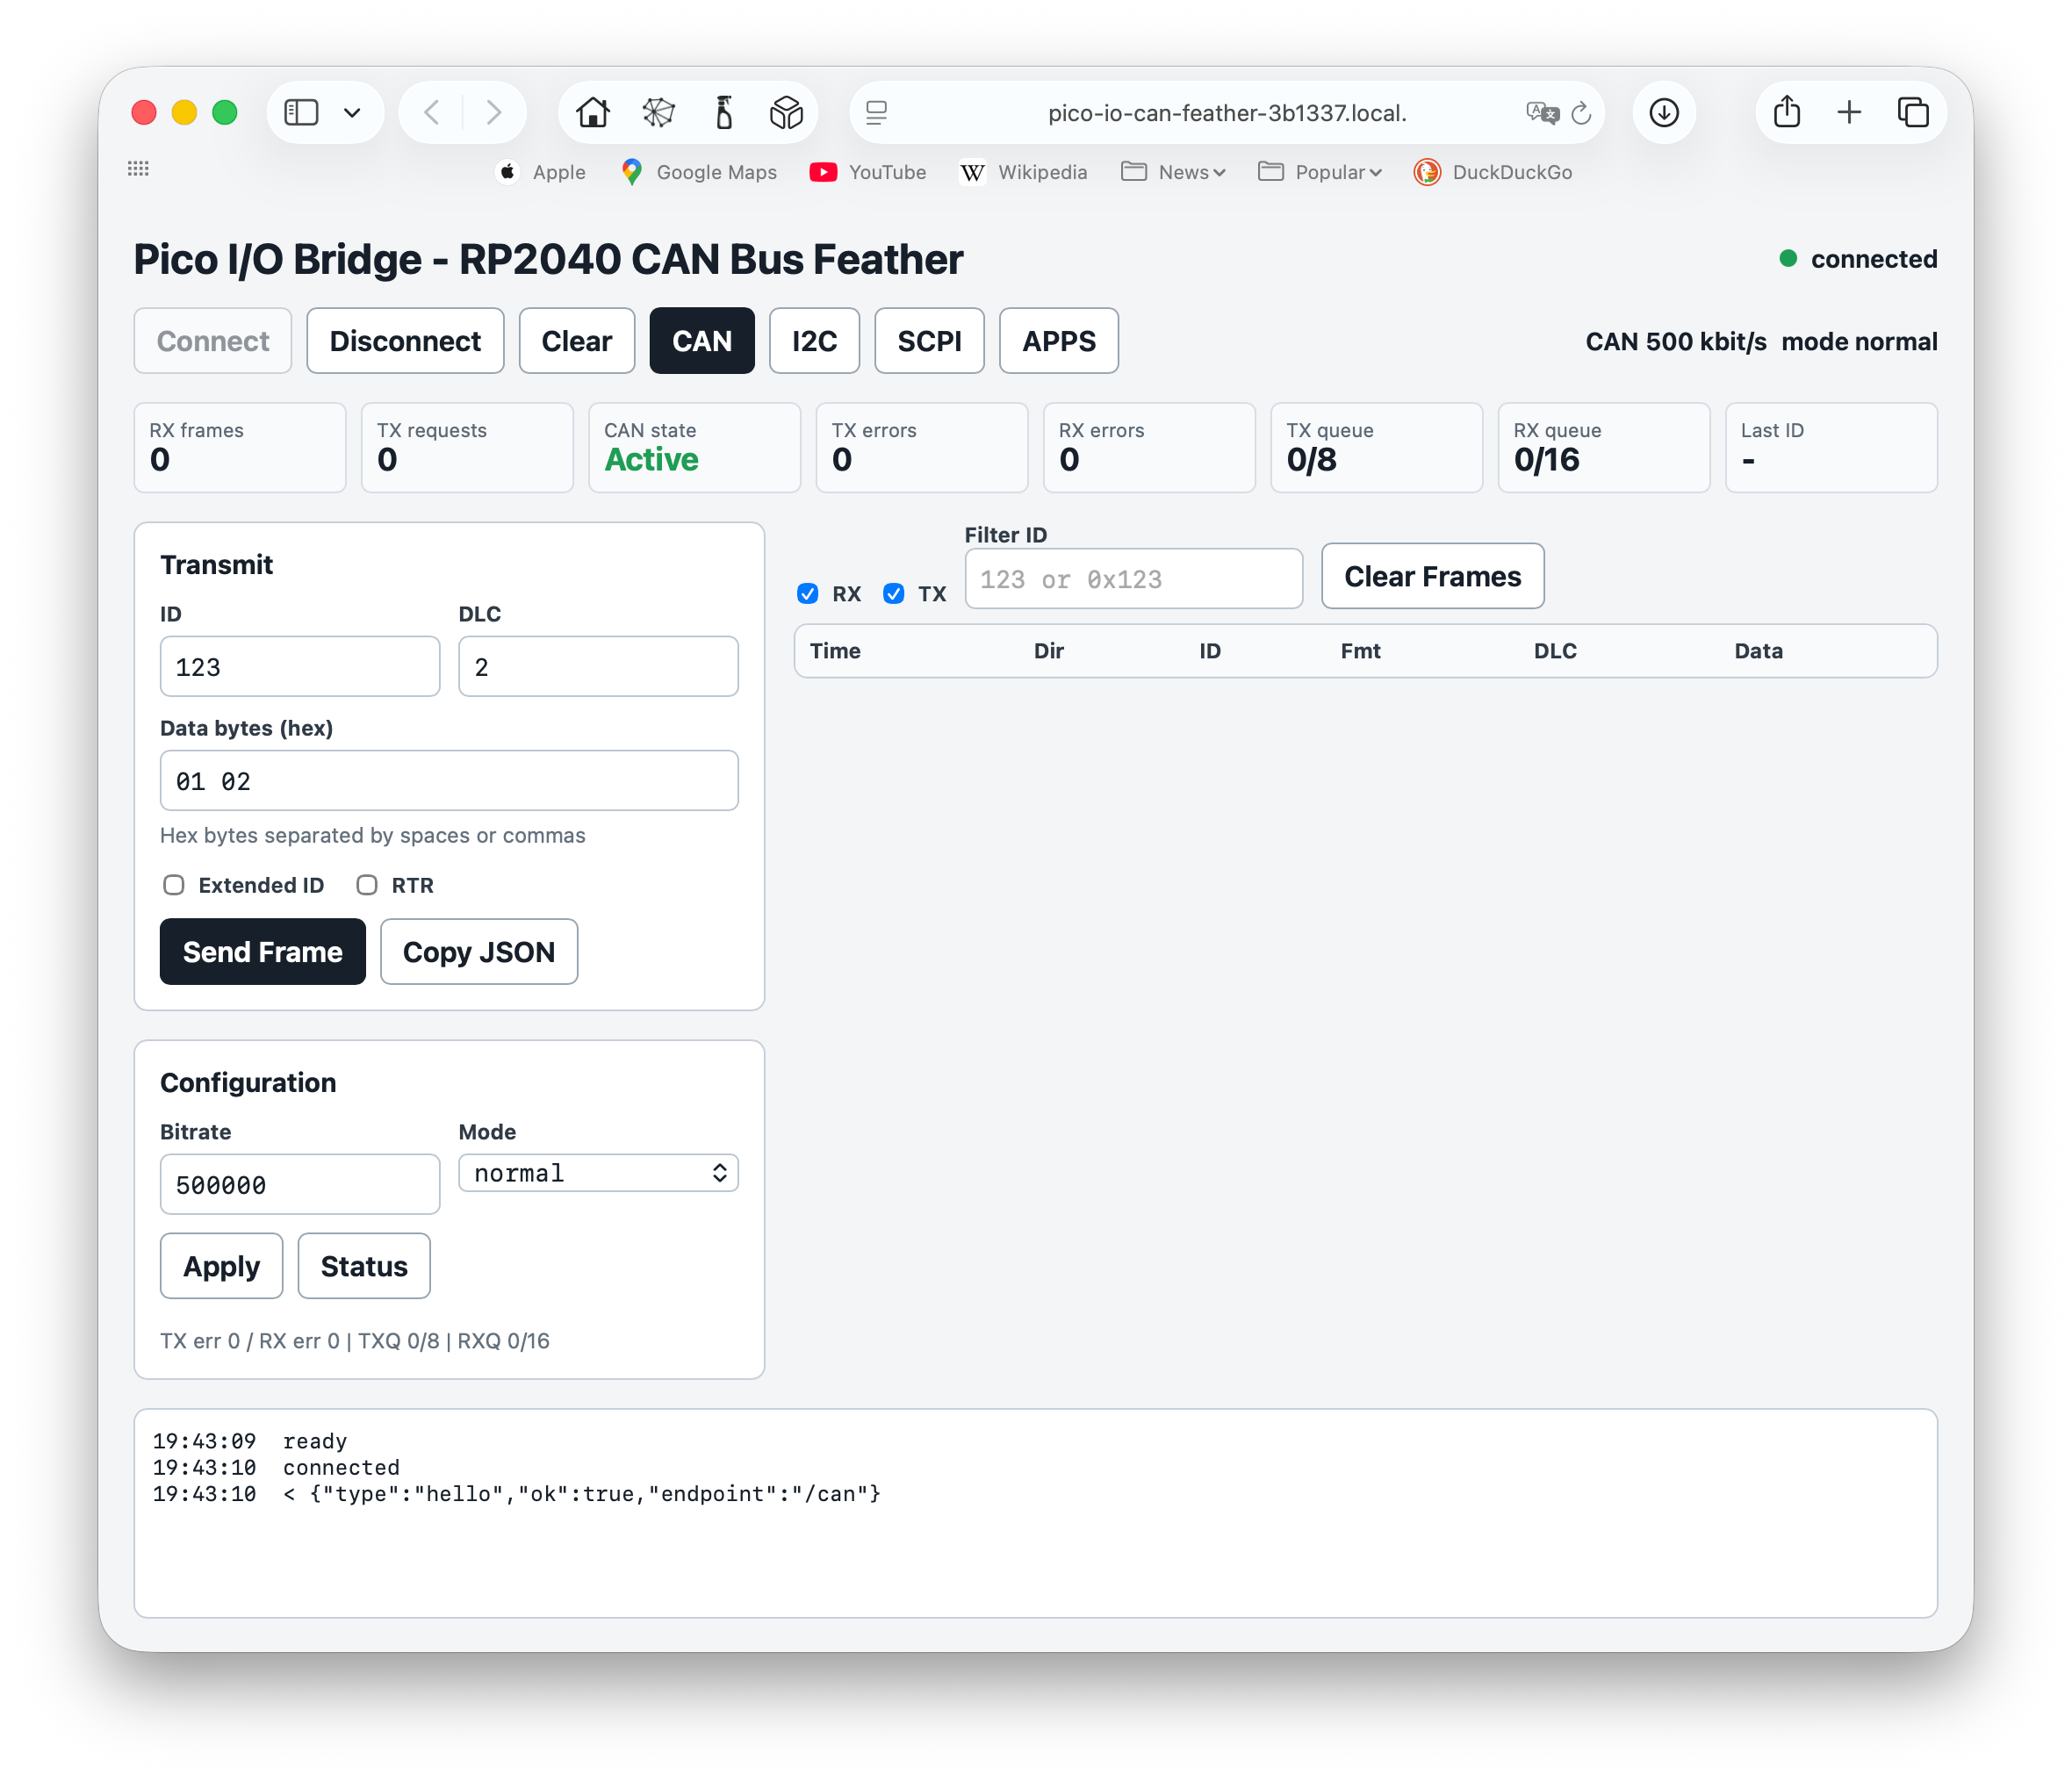The image size is (2072, 1782).
Task: Click the Clear Frames button
Action: coord(1433,577)
